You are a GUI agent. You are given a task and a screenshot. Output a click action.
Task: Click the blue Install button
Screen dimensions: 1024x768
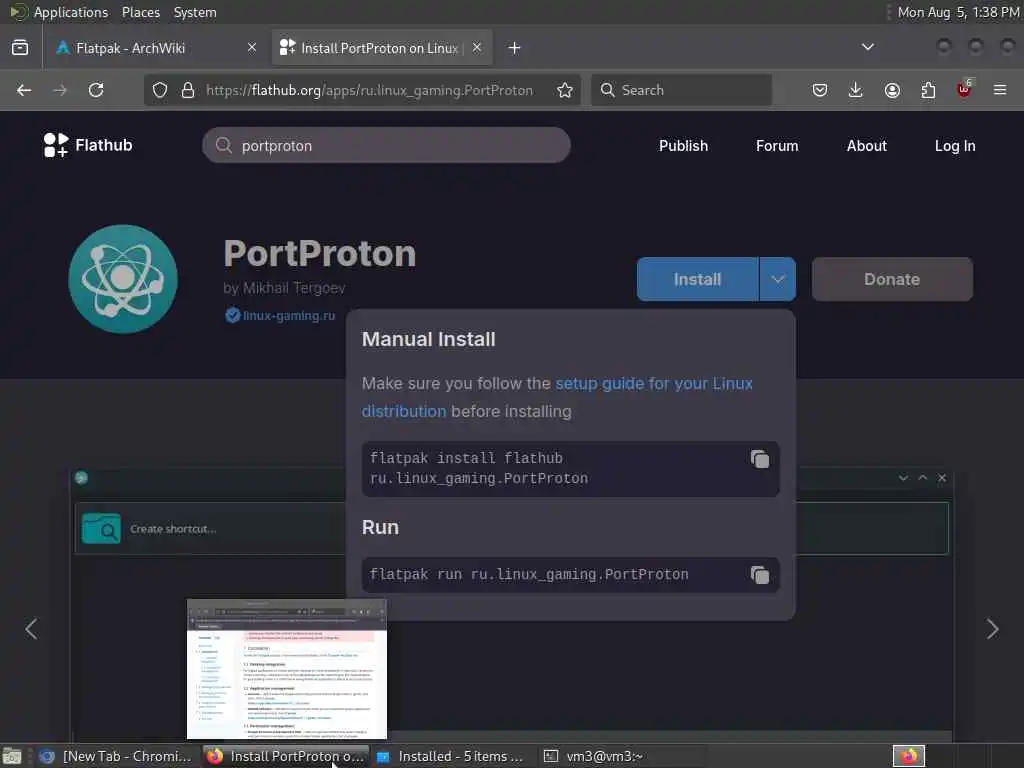pos(697,280)
